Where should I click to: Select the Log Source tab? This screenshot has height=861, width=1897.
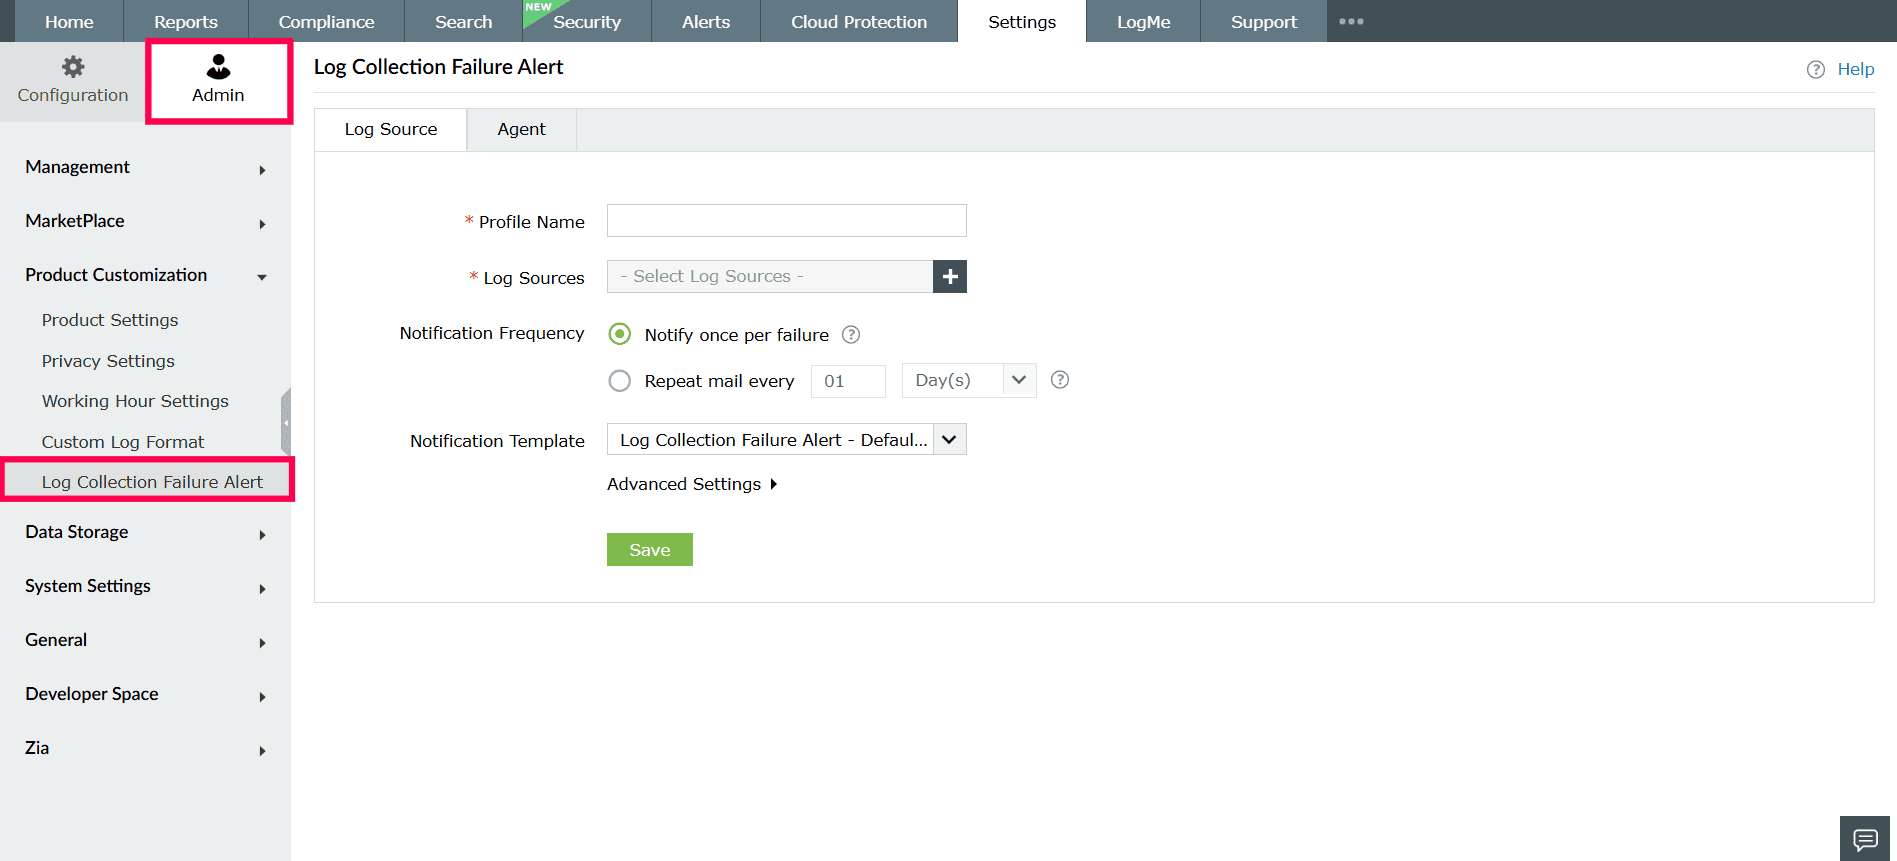[391, 129]
